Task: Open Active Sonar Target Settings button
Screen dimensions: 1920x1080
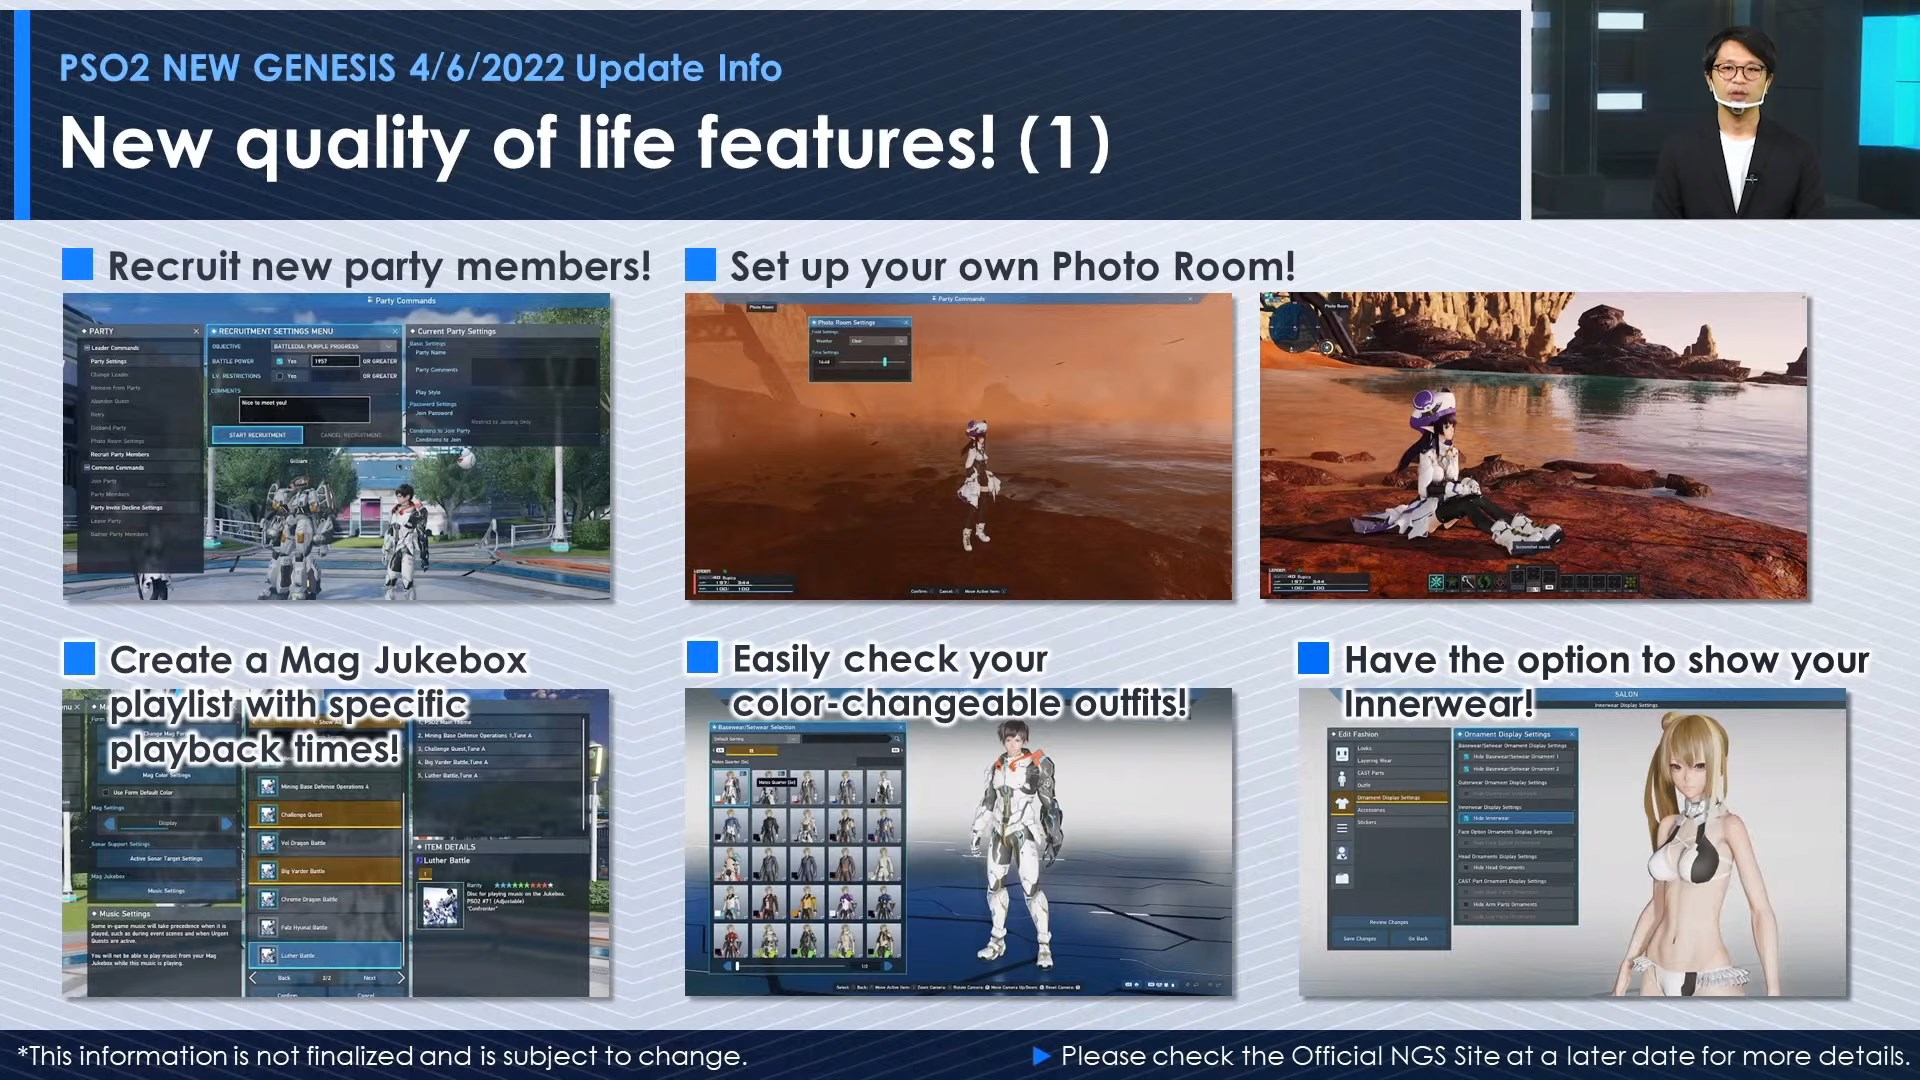Action: click(x=167, y=859)
